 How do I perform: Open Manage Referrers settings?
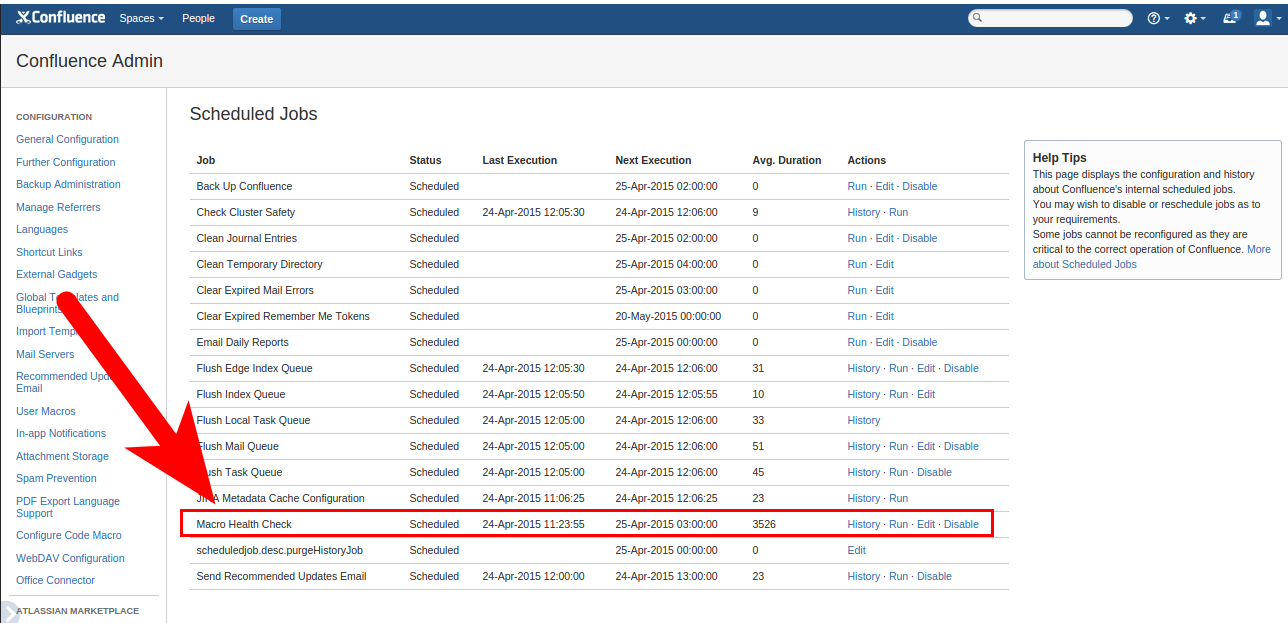click(58, 207)
